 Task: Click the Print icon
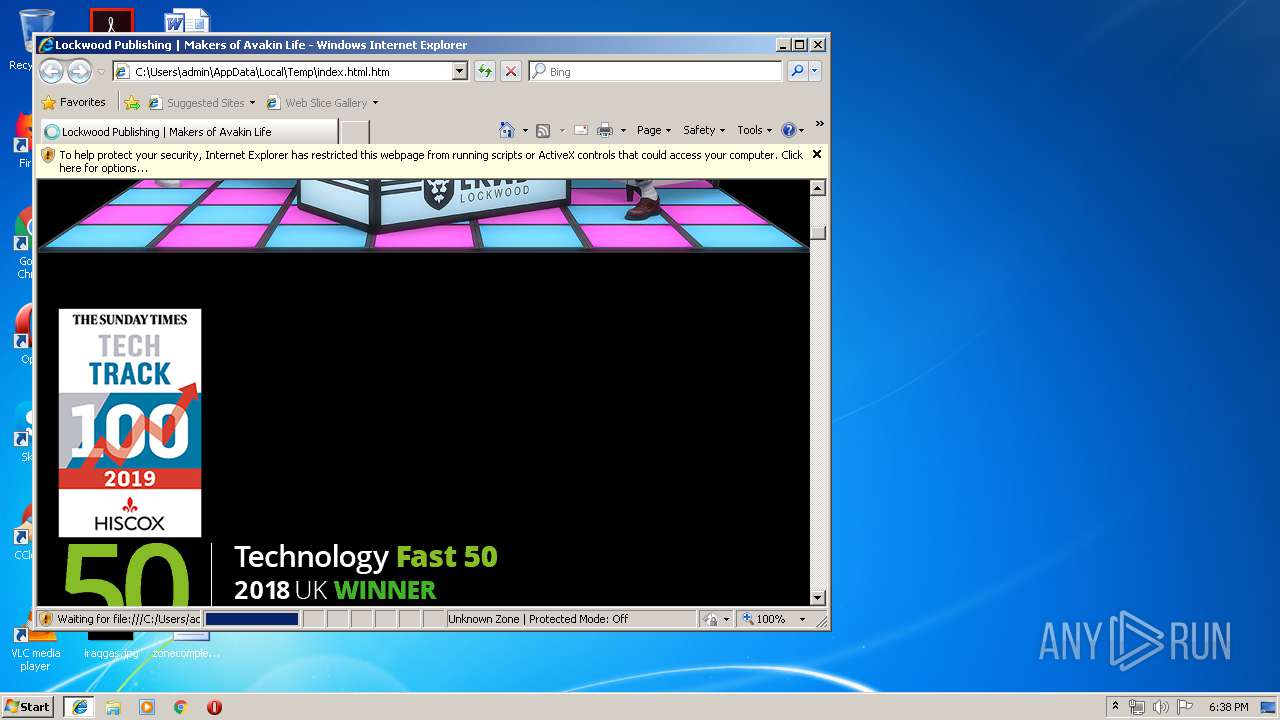[605, 130]
